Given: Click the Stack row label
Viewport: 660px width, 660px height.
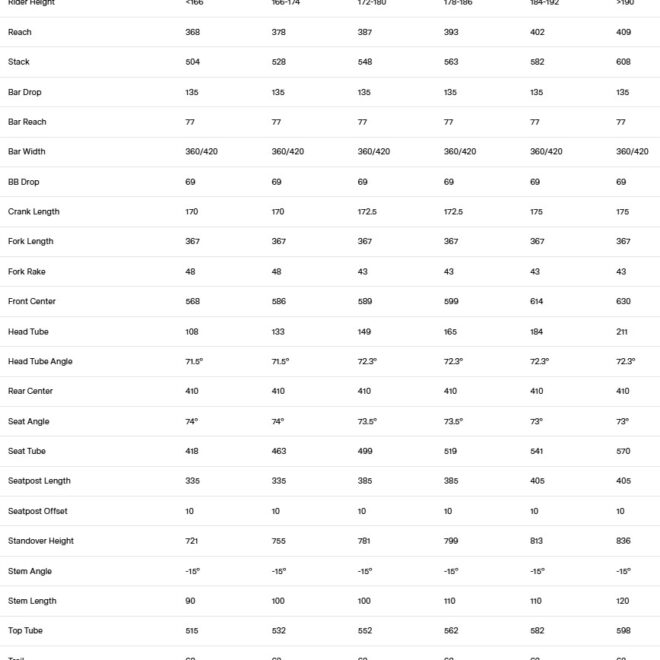Looking at the screenshot, I should coord(19,62).
